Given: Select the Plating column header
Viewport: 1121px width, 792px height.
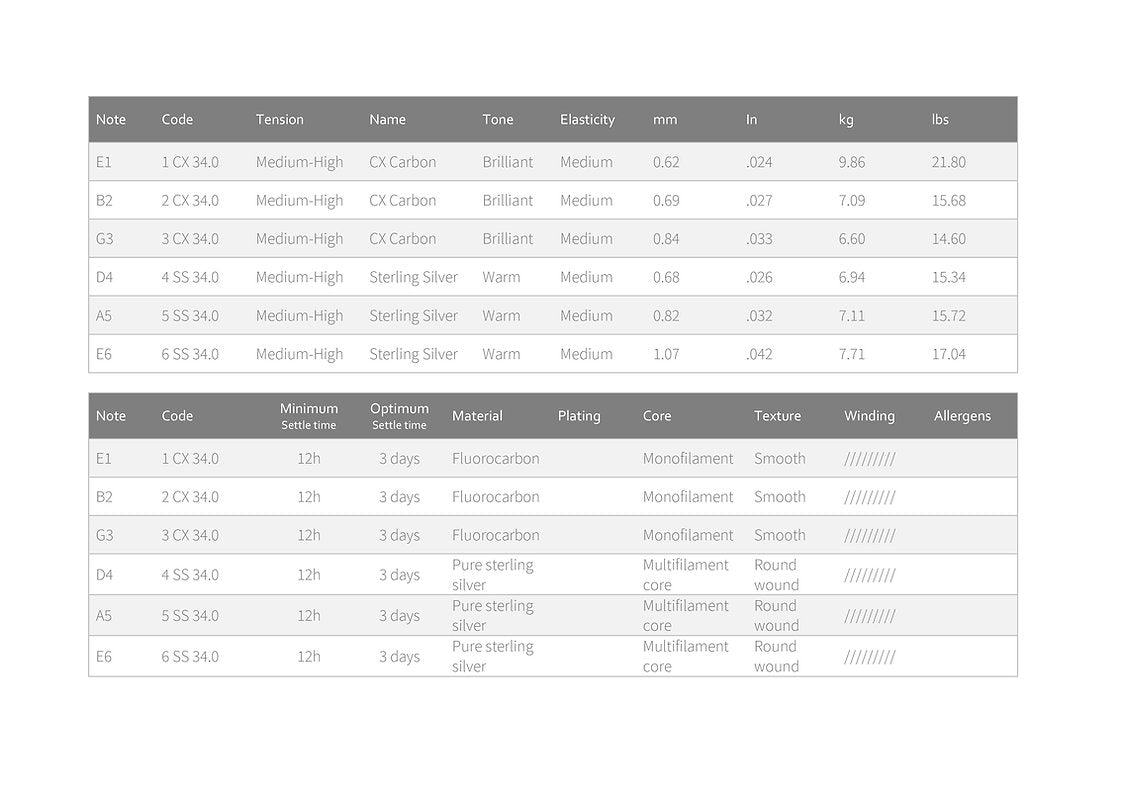Looking at the screenshot, I should [579, 416].
